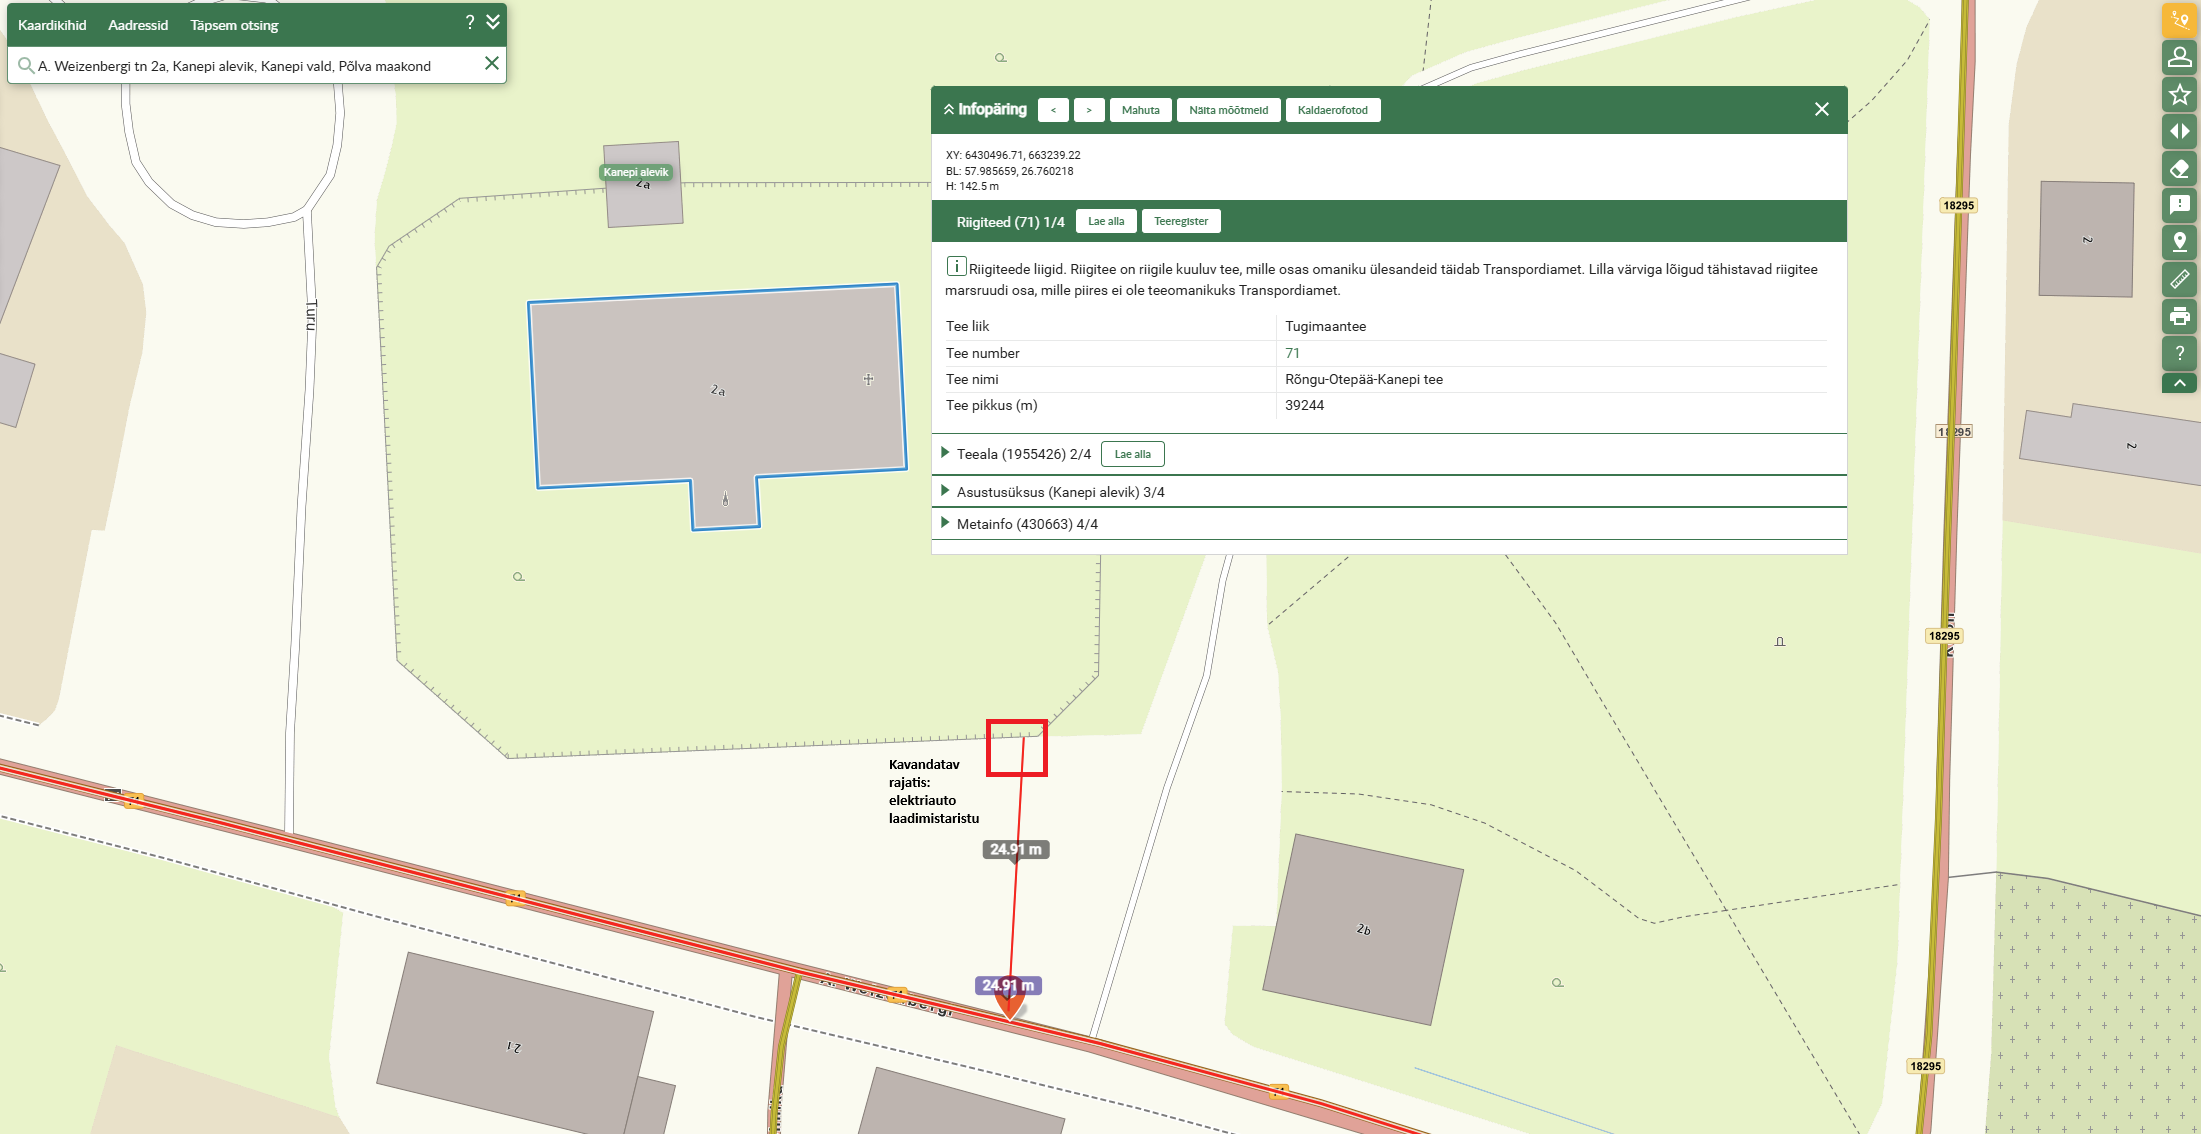Click the star favorites icon
Screen dimensions: 2201x1134
2179,94
